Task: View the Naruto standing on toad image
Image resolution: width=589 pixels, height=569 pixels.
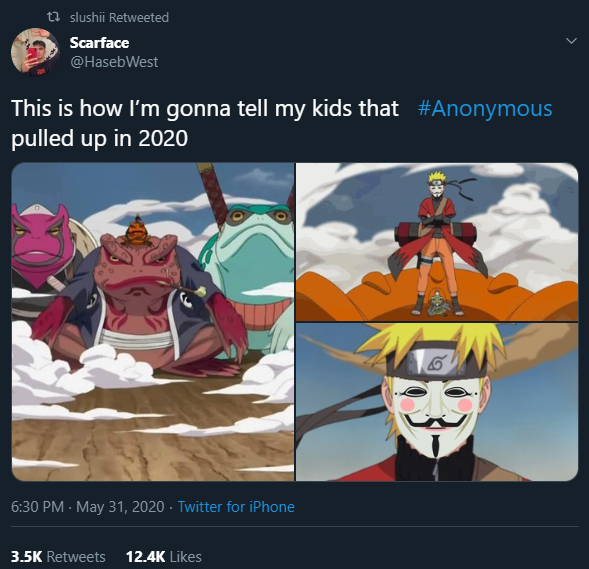Action: (437, 242)
